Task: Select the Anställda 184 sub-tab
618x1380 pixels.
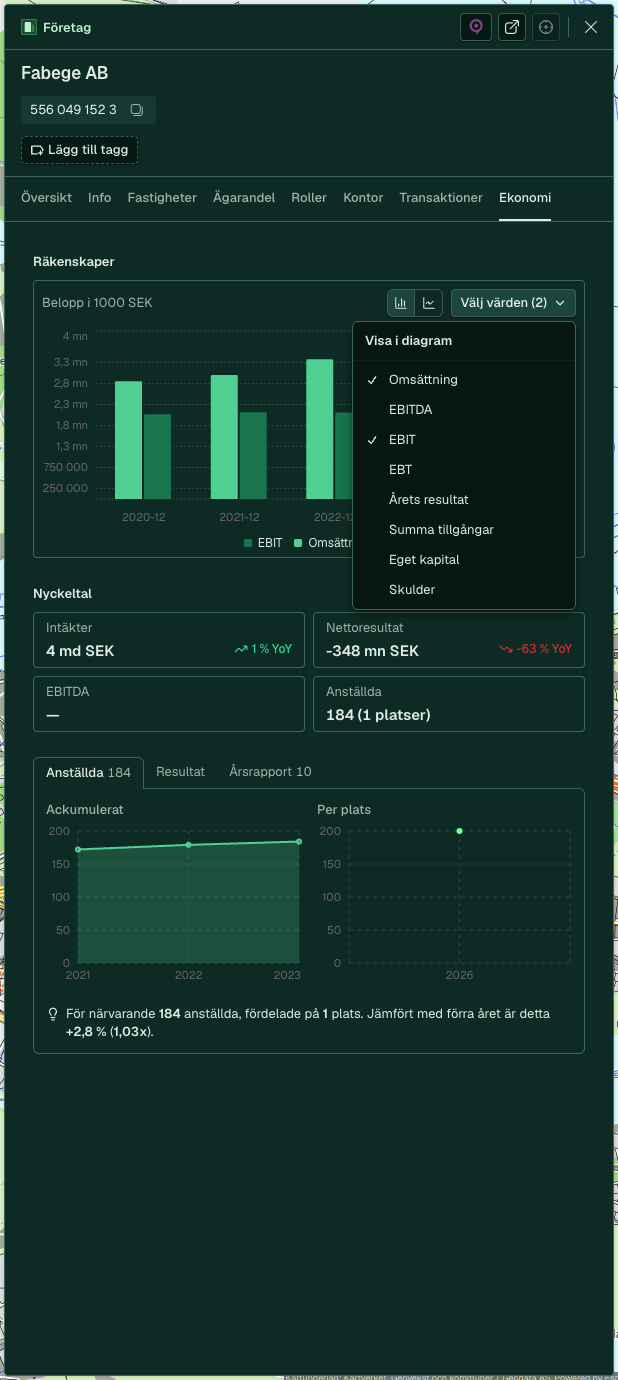Action: pyautogui.click(x=88, y=772)
